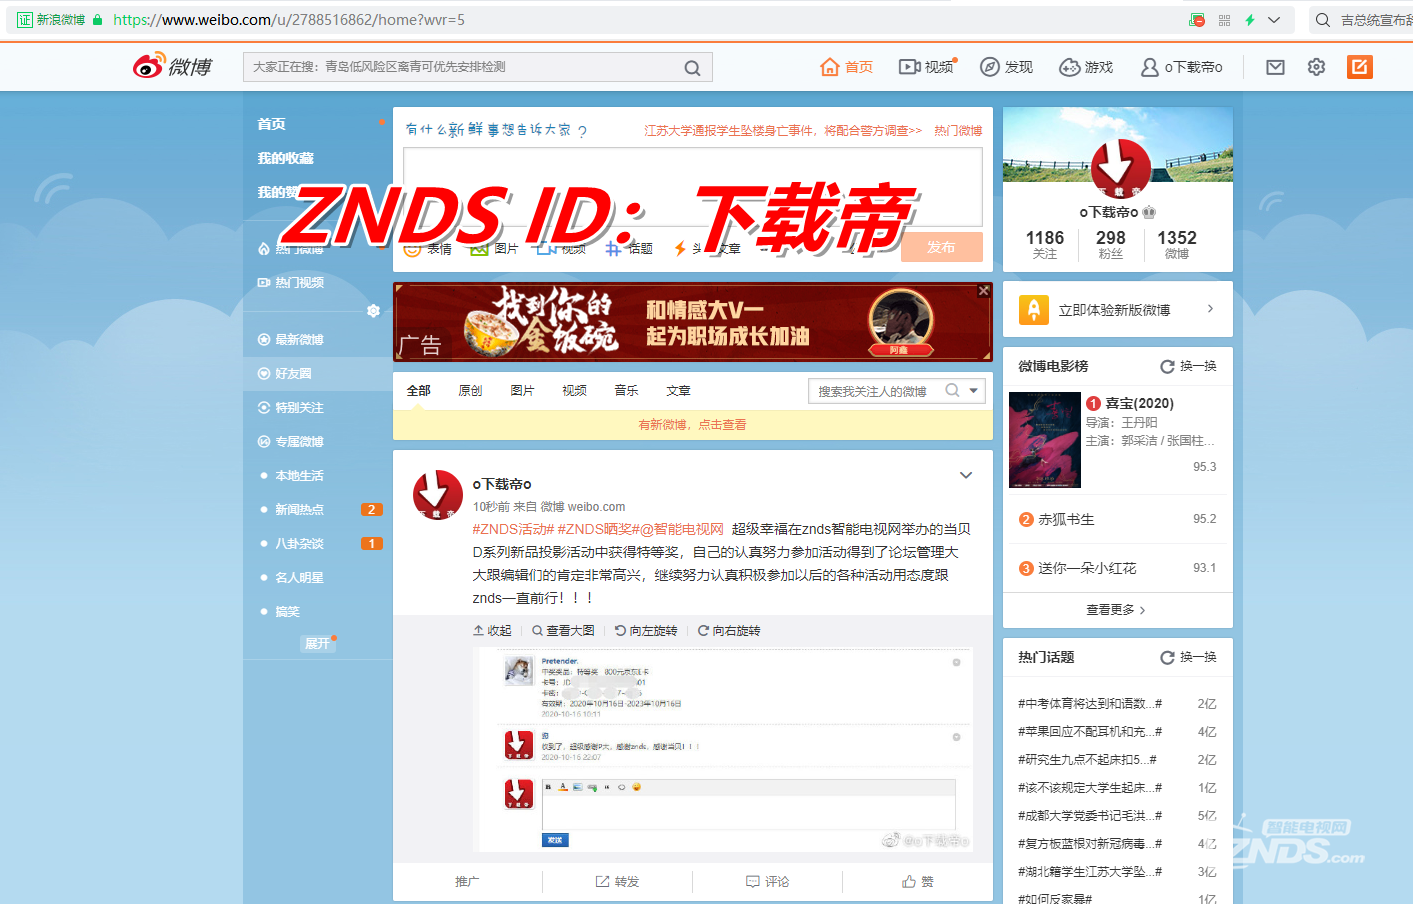Click 立即体验新版微博 banner
This screenshot has width=1413, height=904.
click(1117, 310)
